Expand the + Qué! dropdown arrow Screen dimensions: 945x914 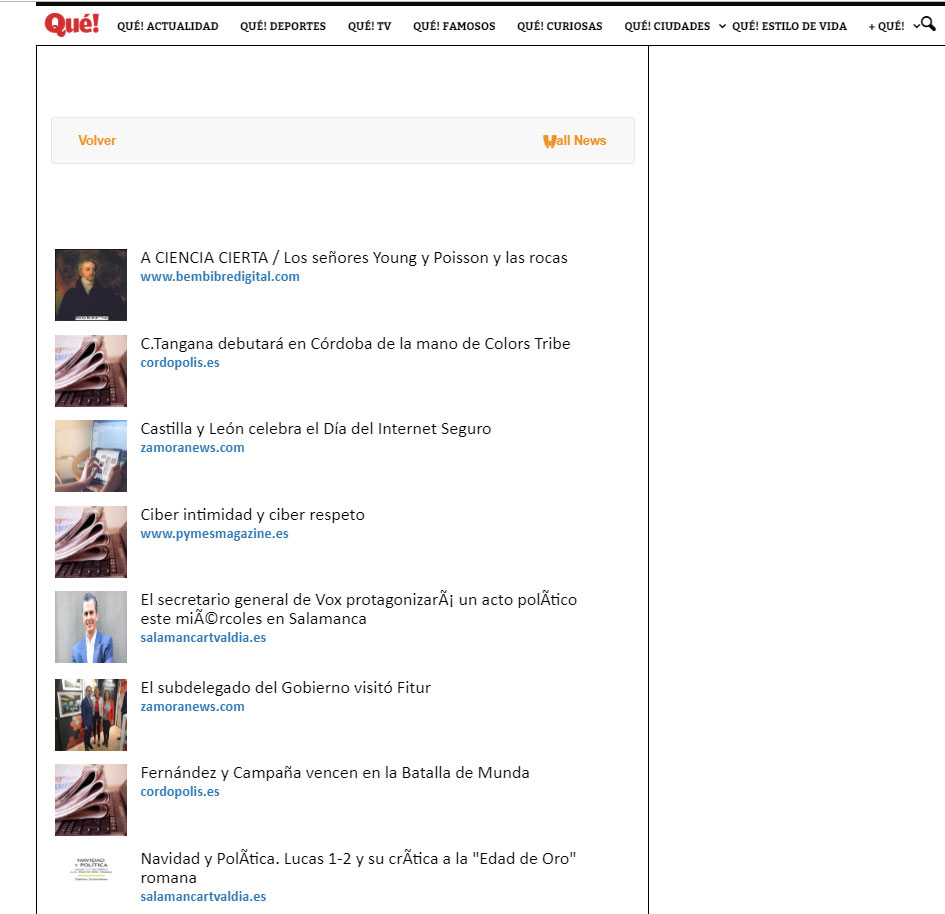pyautogui.click(x=916, y=26)
